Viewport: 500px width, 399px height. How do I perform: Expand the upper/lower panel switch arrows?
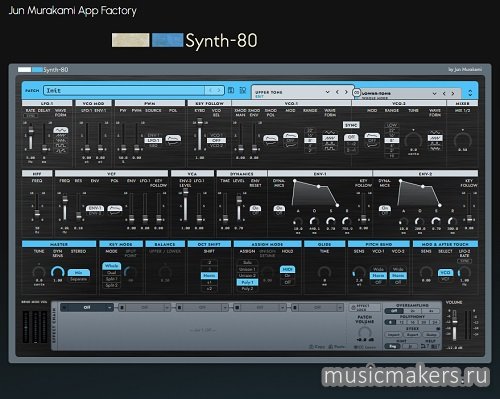click(x=470, y=92)
